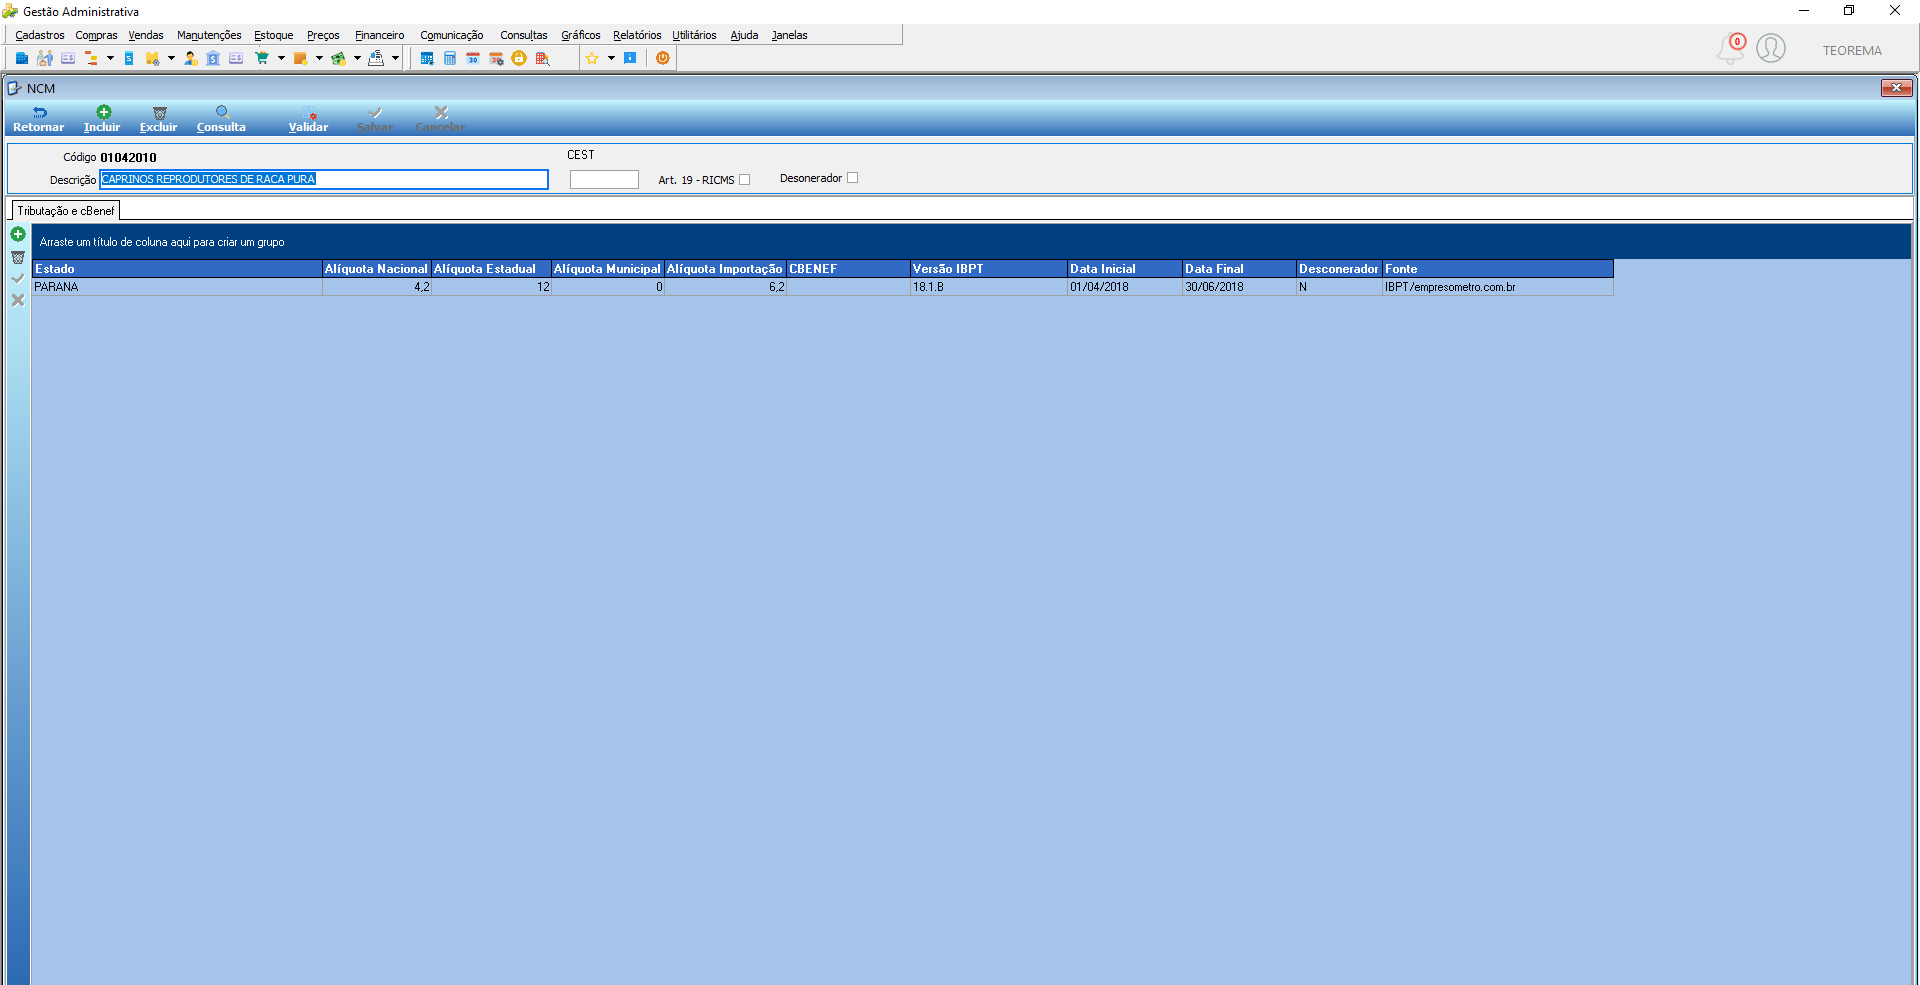Click the Incluir button
Screen dimensions: 1920x985
(x=102, y=119)
